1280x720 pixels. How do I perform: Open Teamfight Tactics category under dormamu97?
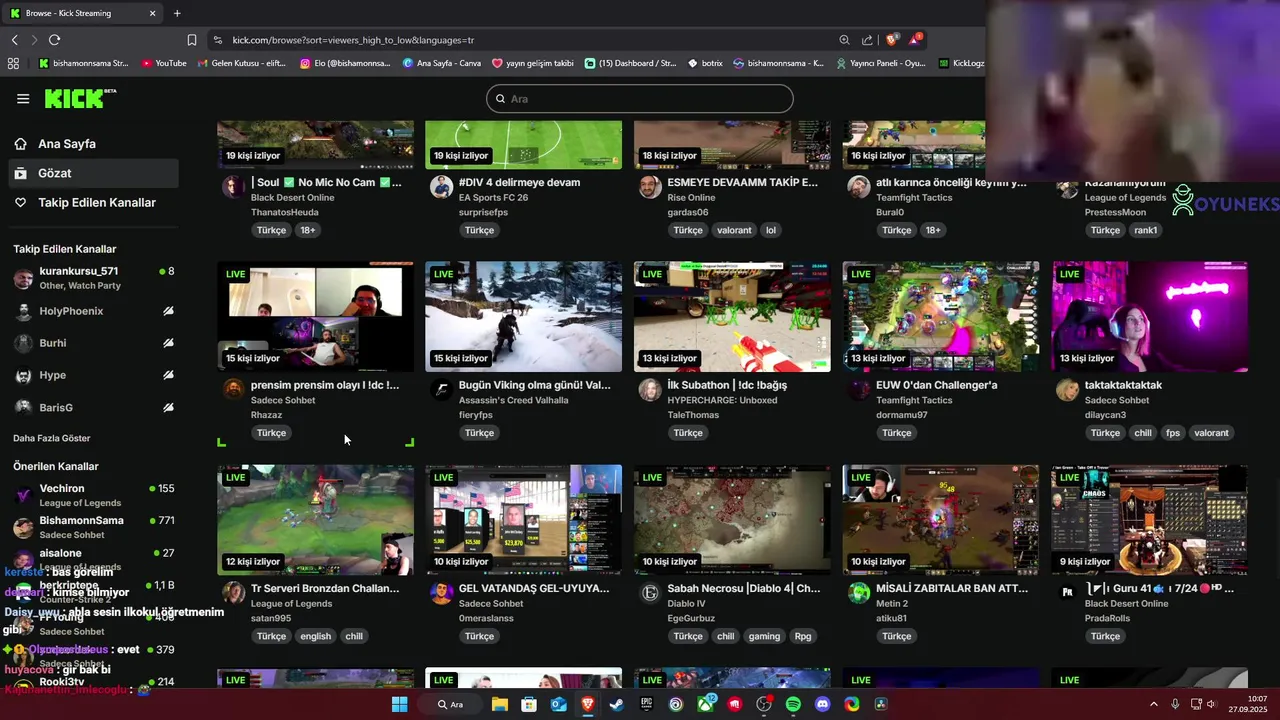tap(914, 400)
